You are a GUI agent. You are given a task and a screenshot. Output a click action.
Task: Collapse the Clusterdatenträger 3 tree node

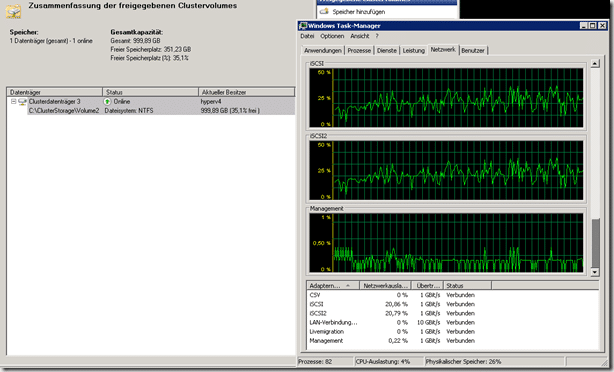[x=13, y=101]
